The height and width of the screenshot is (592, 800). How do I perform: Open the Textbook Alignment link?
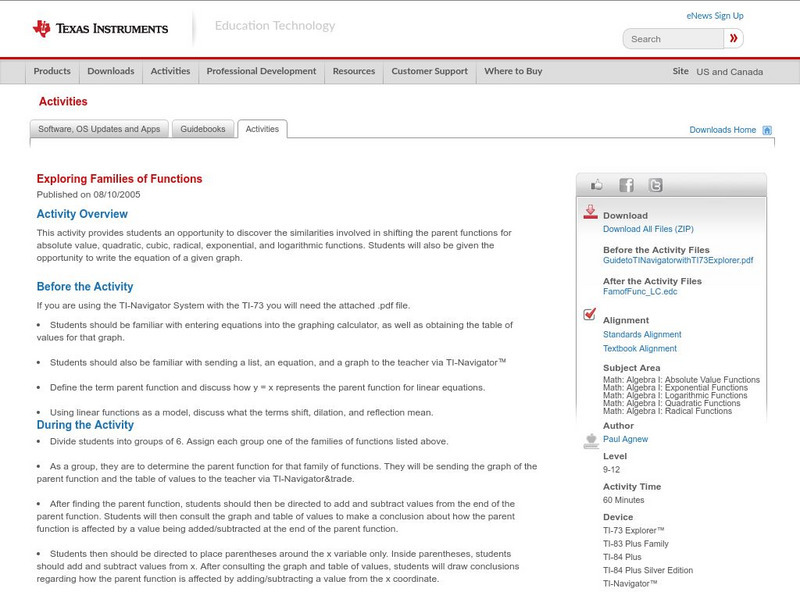[x=640, y=349]
